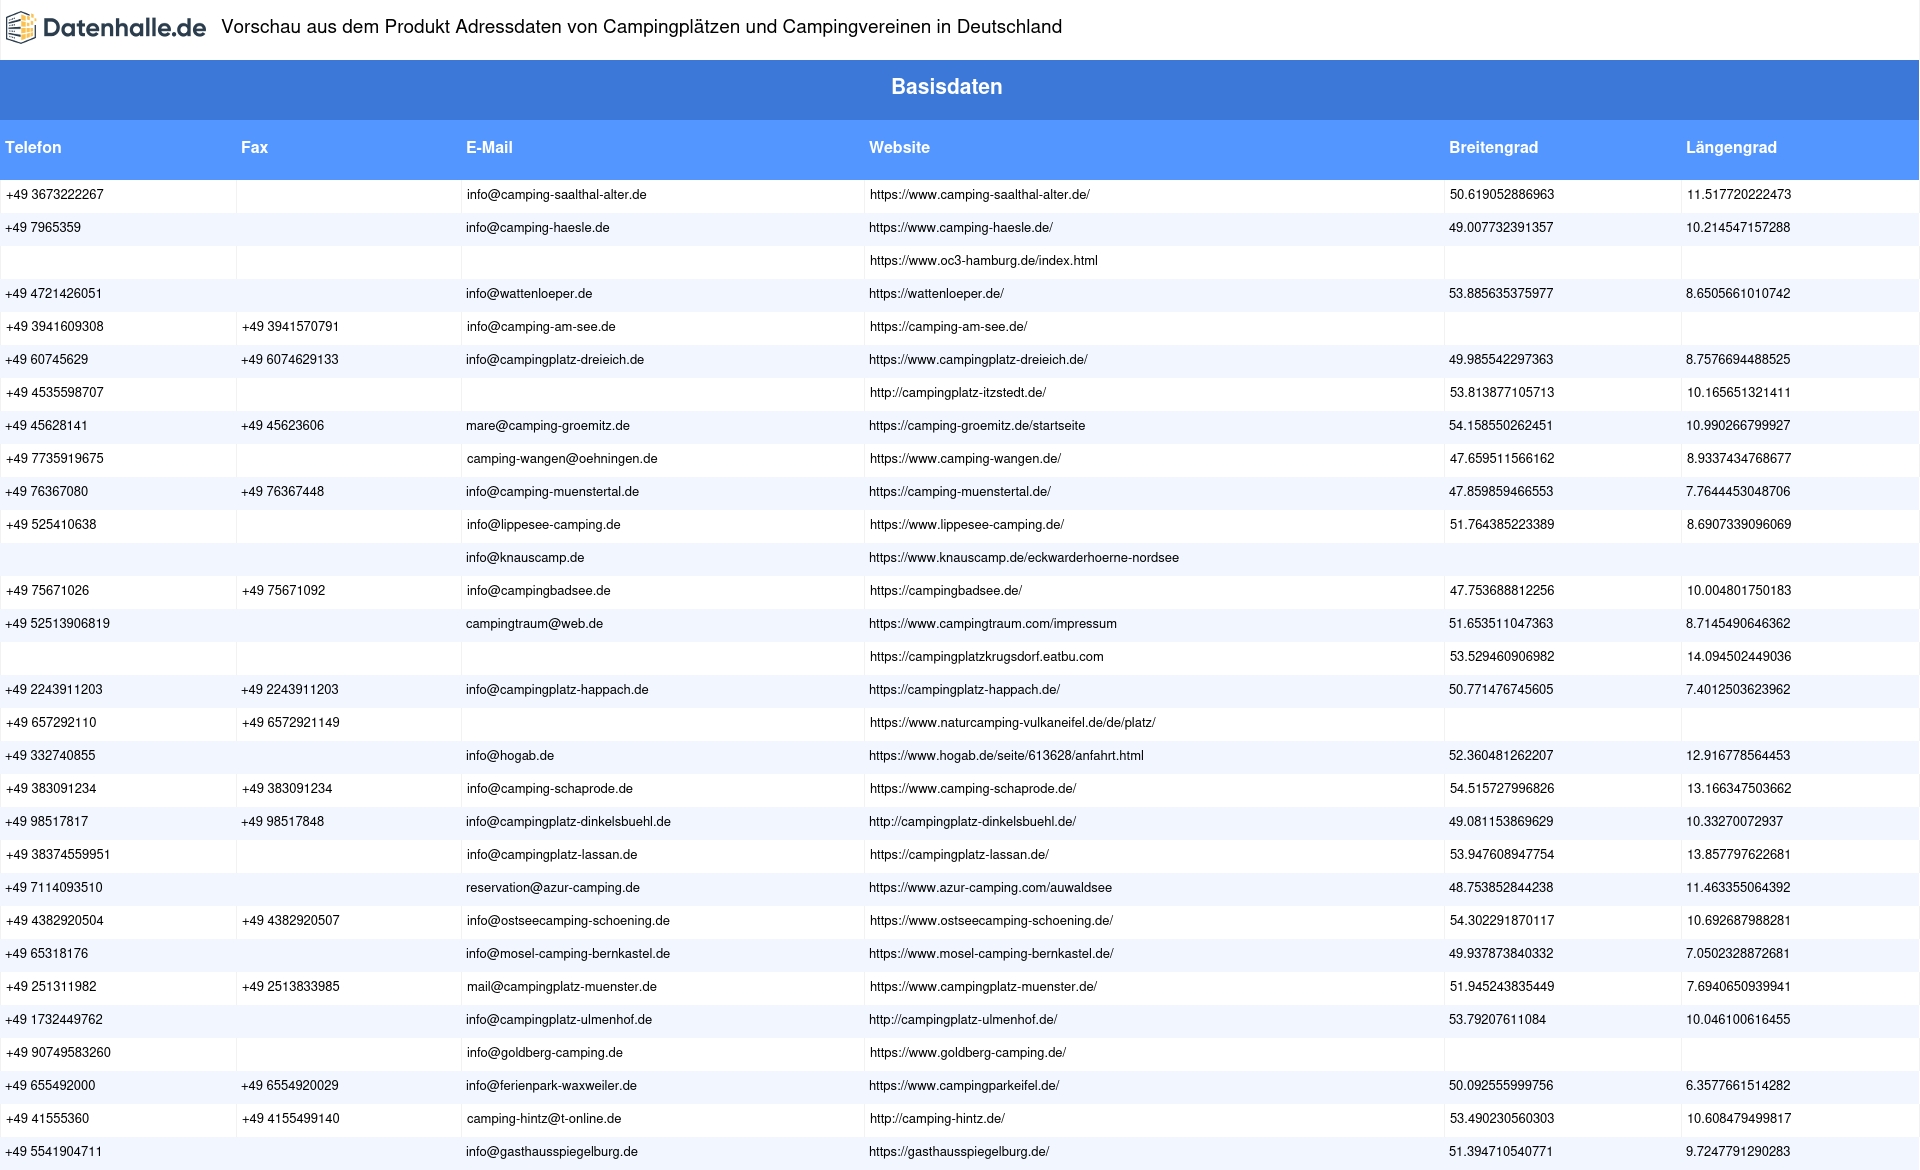Open http://campingplatz-ulmenhof.de/ link
This screenshot has width=1920, height=1170.
(x=963, y=1020)
